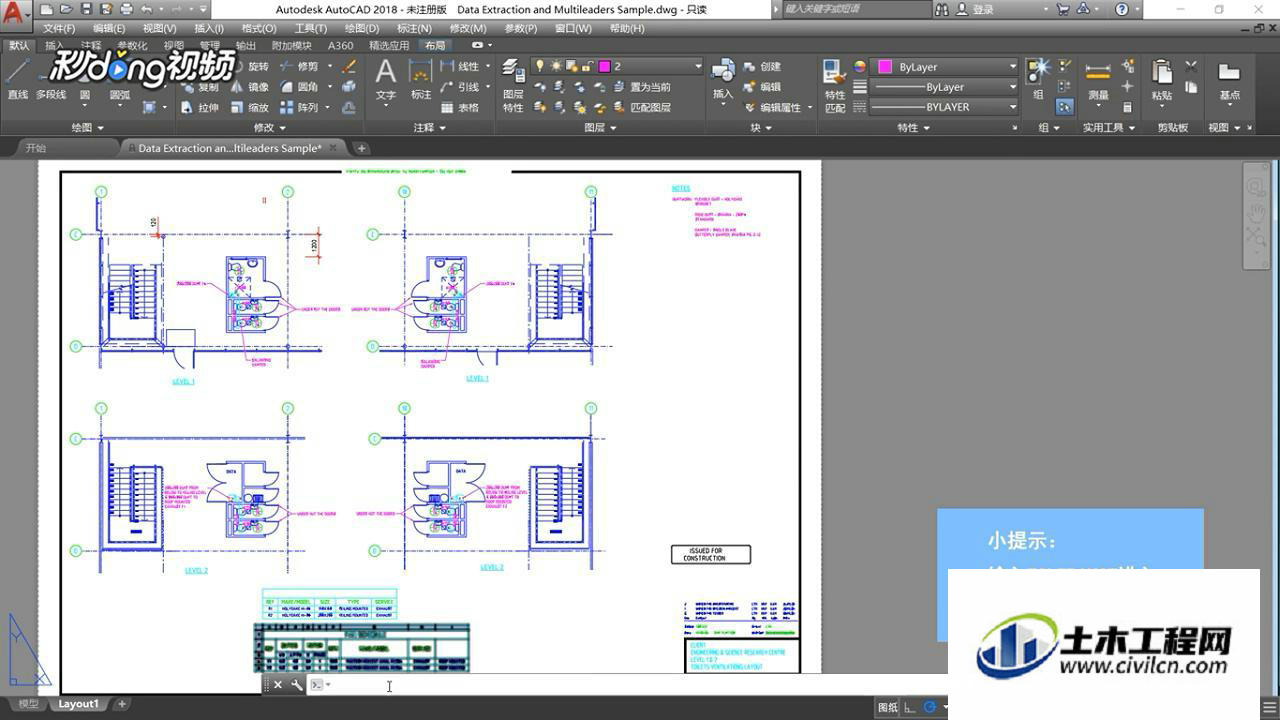1280x720 pixels.
Task: Click Match Properties (特性匹配) icon
Action: (x=834, y=85)
